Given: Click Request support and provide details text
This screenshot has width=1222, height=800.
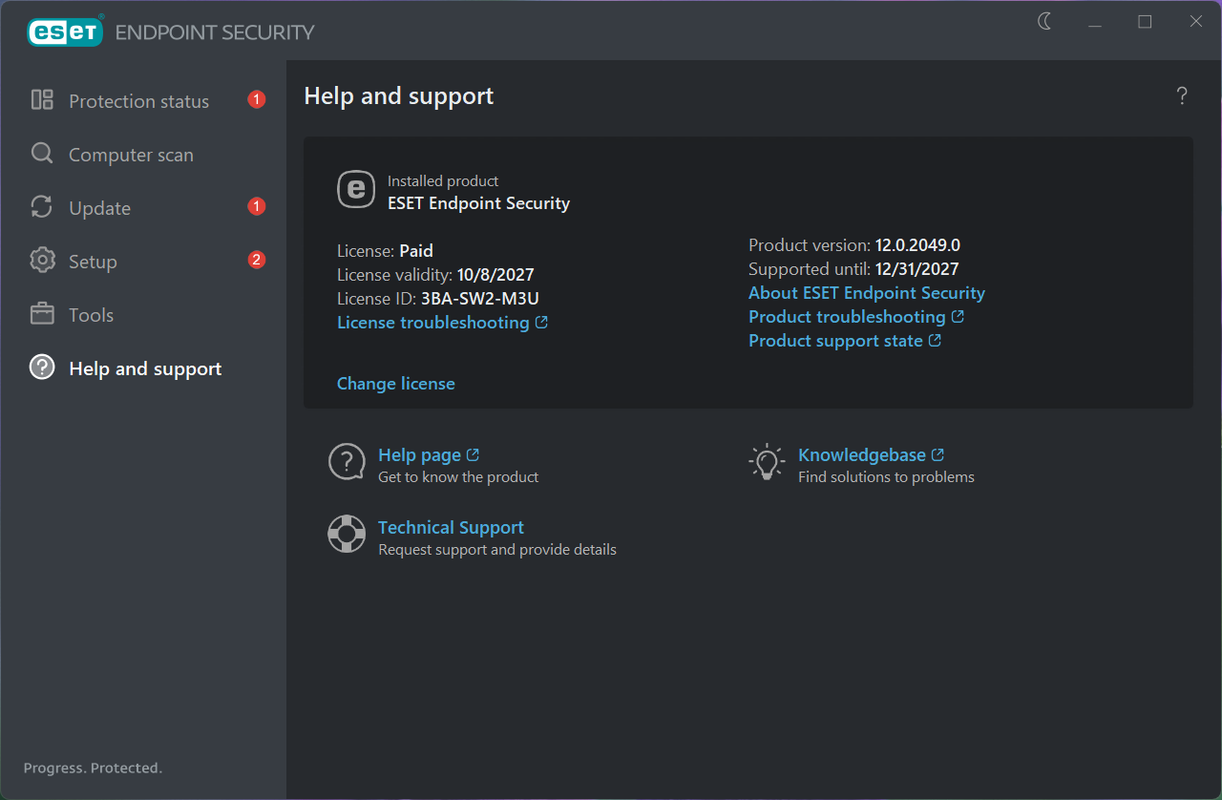Looking at the screenshot, I should pos(497,549).
